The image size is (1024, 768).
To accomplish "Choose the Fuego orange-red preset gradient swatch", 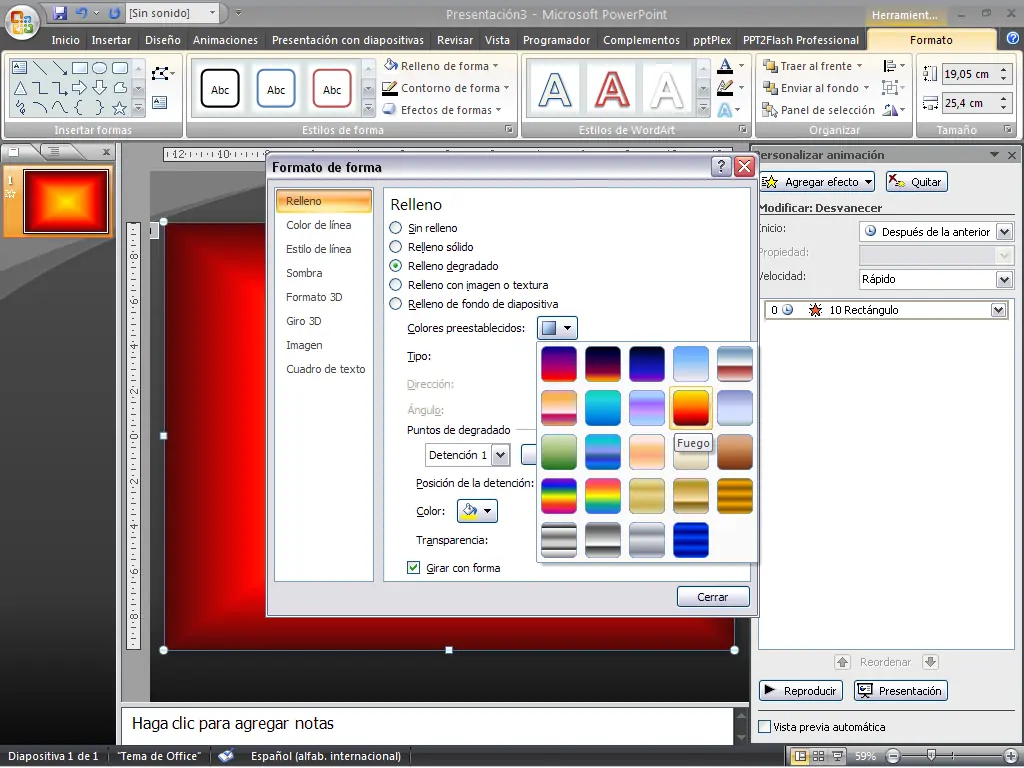I will pyautogui.click(x=690, y=408).
